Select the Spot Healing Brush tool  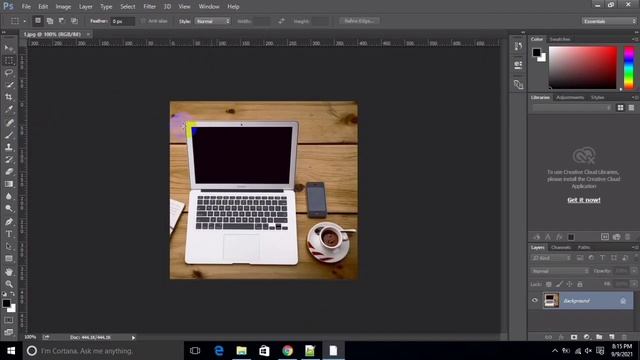click(9, 122)
